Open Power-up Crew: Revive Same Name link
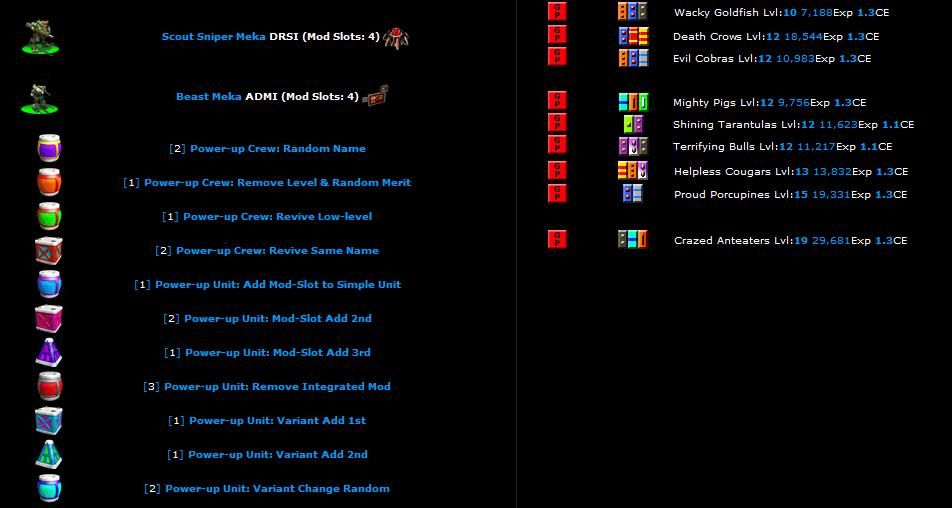 pyautogui.click(x=277, y=251)
